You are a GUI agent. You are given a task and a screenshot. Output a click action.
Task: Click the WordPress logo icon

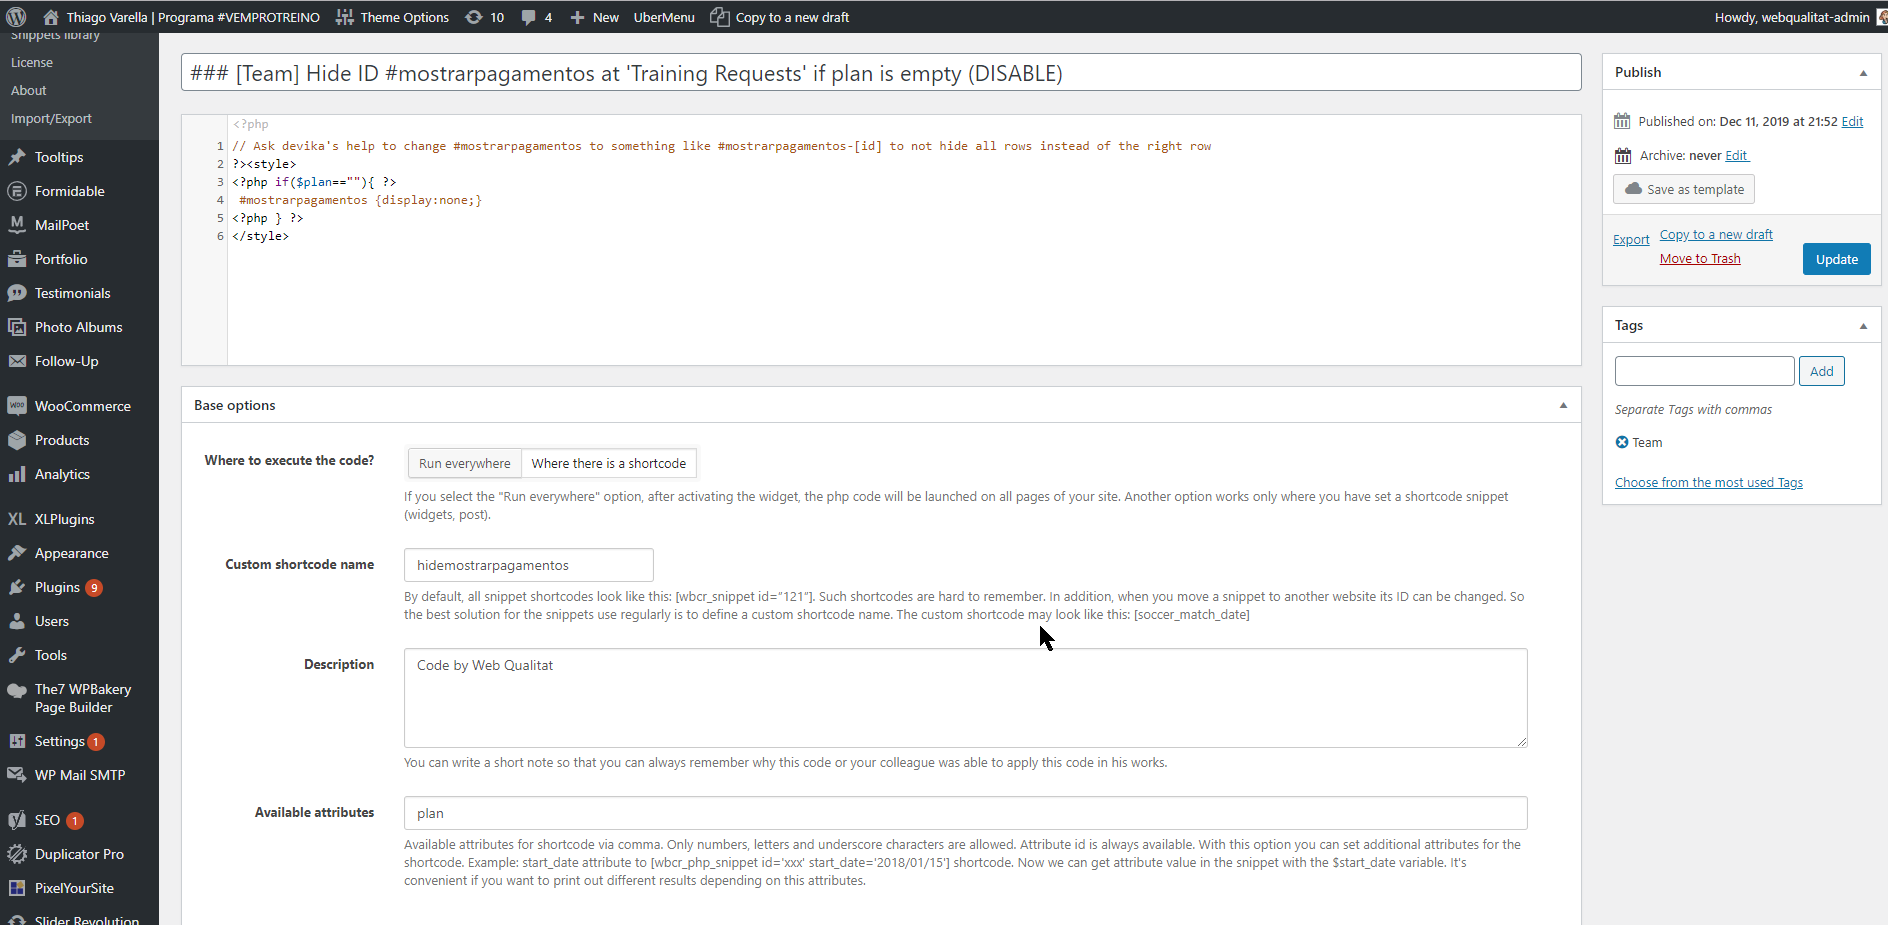16,17
